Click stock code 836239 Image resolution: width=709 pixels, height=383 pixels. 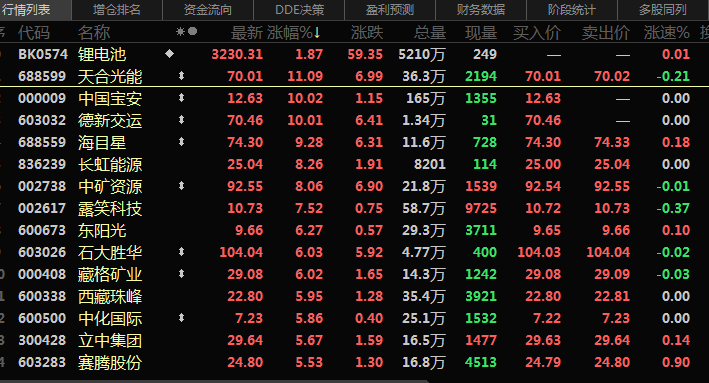[x=42, y=164]
